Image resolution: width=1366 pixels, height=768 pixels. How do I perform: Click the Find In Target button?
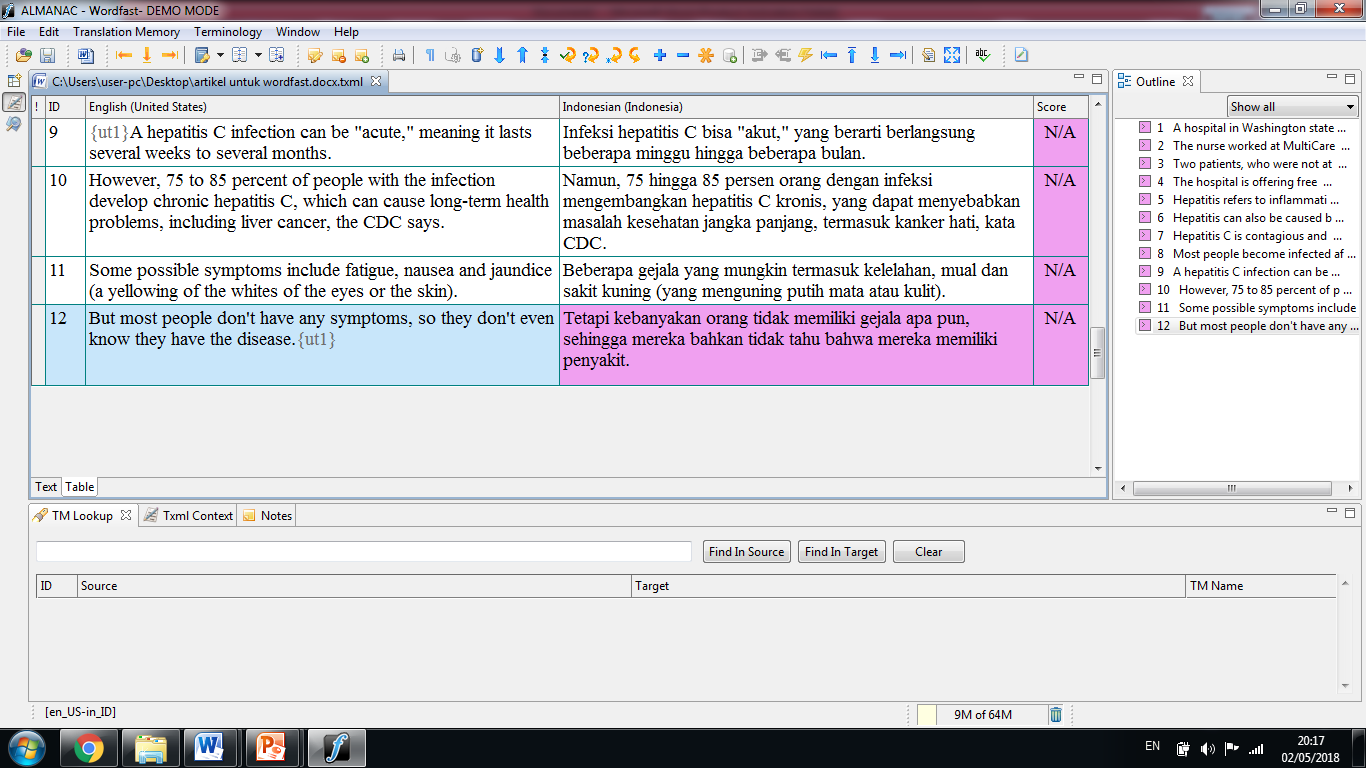pyautogui.click(x=842, y=552)
